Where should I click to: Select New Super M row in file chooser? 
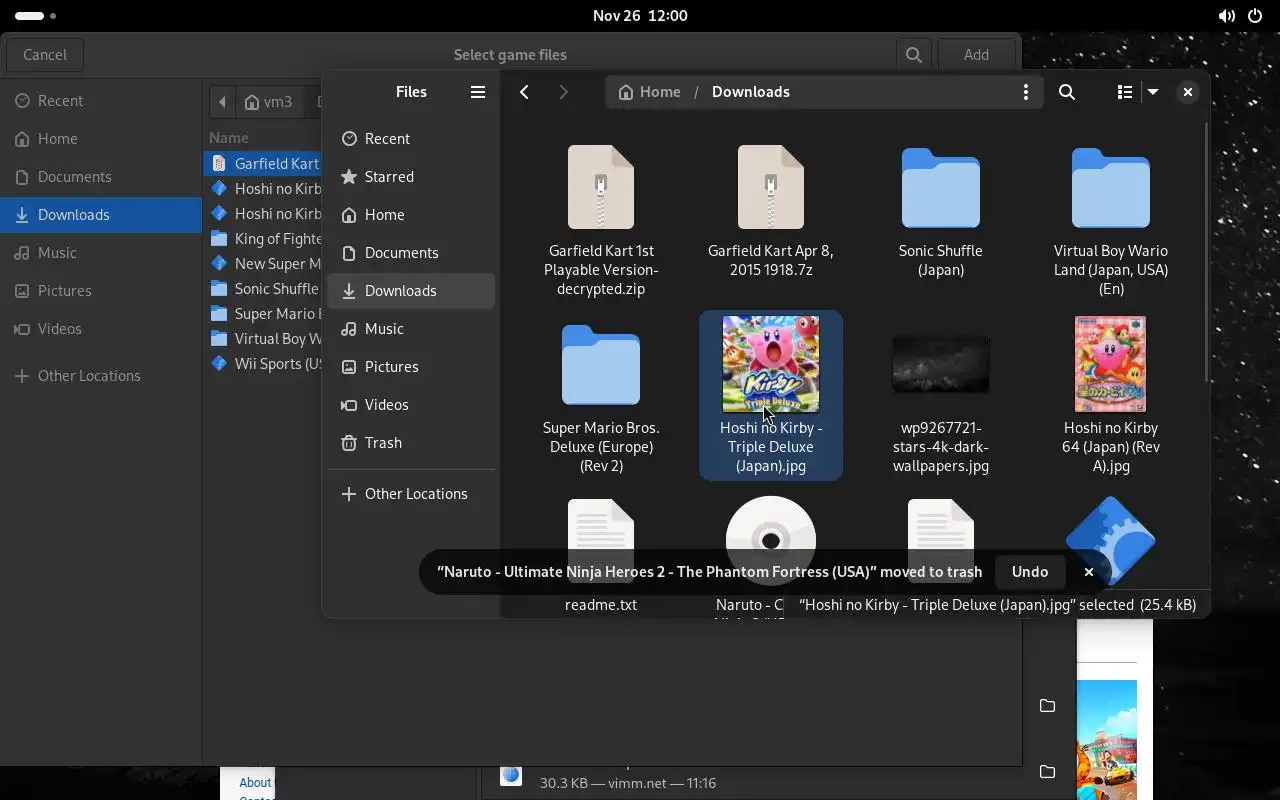tap(264, 264)
